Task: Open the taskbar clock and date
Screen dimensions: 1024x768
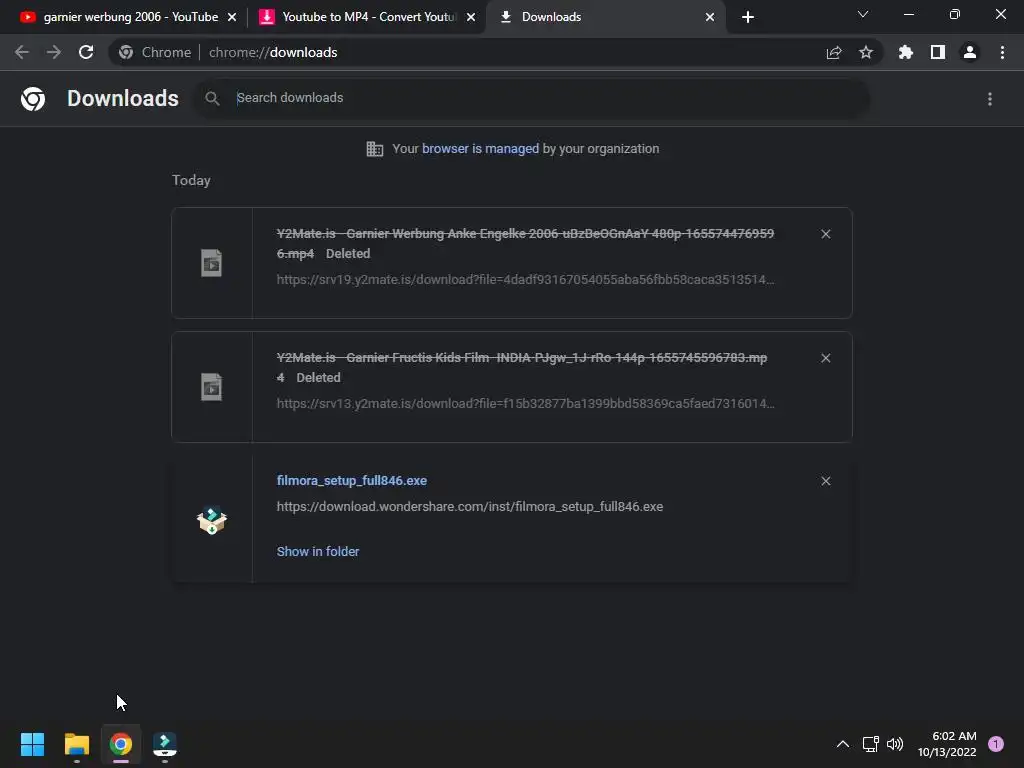Action: coord(947,744)
